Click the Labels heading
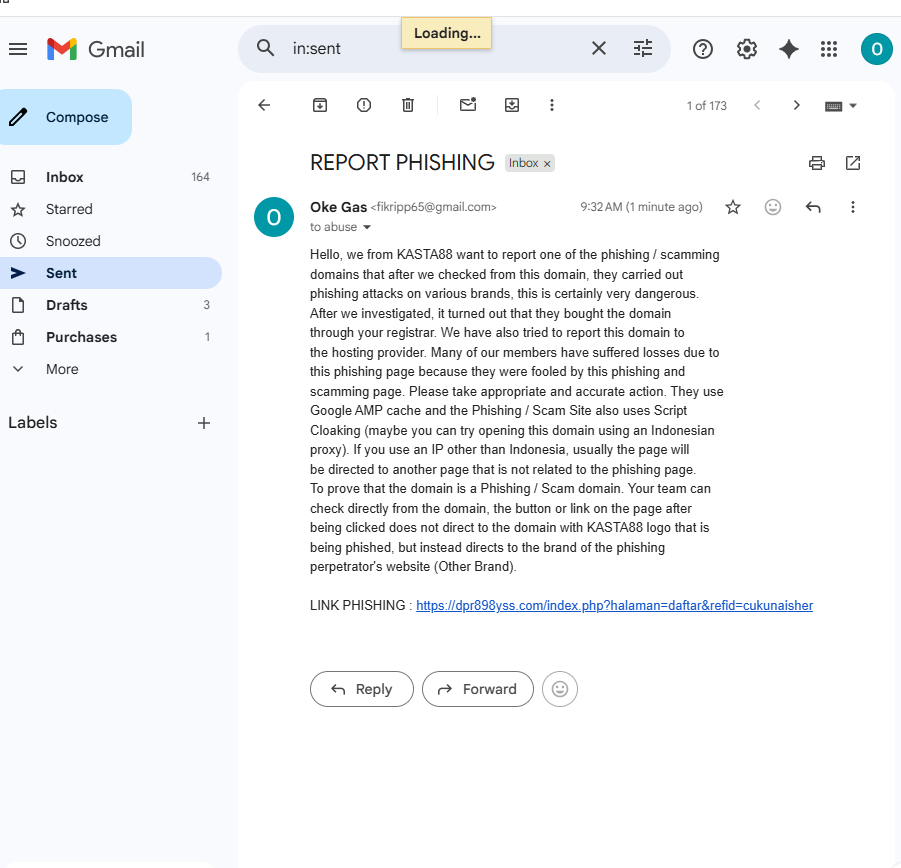 click(33, 423)
